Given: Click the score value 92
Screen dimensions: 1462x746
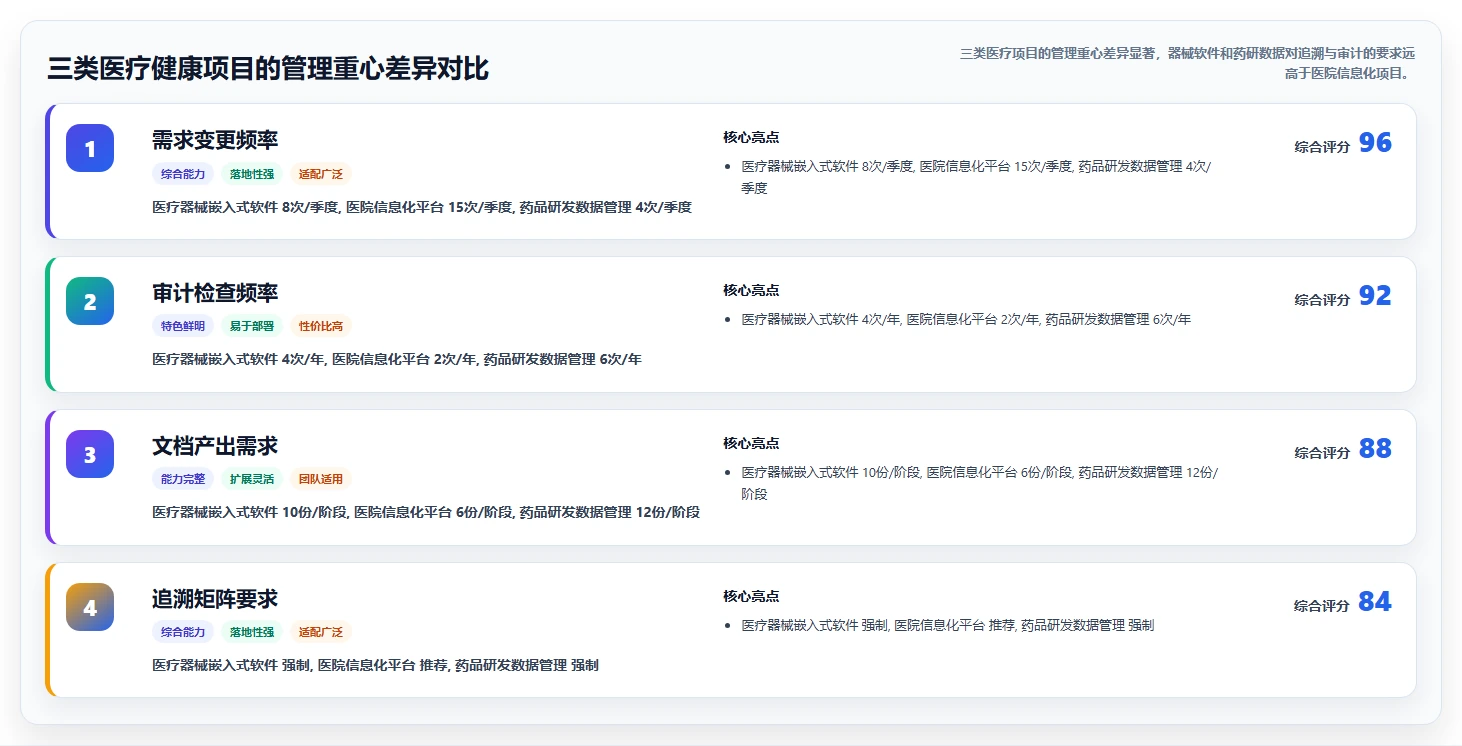Looking at the screenshot, I should pos(1375,296).
